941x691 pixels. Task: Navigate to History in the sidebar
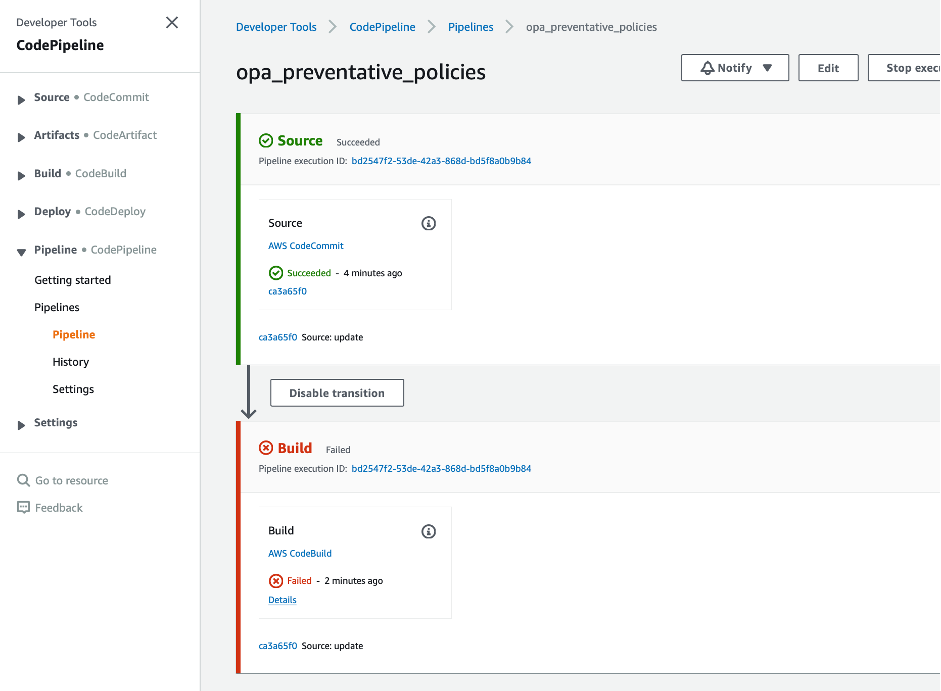pyautogui.click(x=70, y=361)
